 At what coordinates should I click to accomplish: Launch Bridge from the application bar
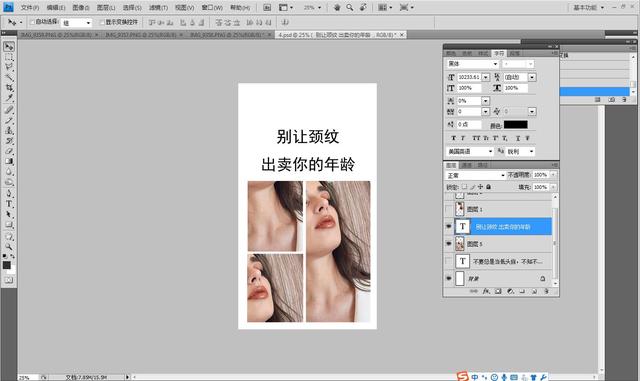(267, 7)
